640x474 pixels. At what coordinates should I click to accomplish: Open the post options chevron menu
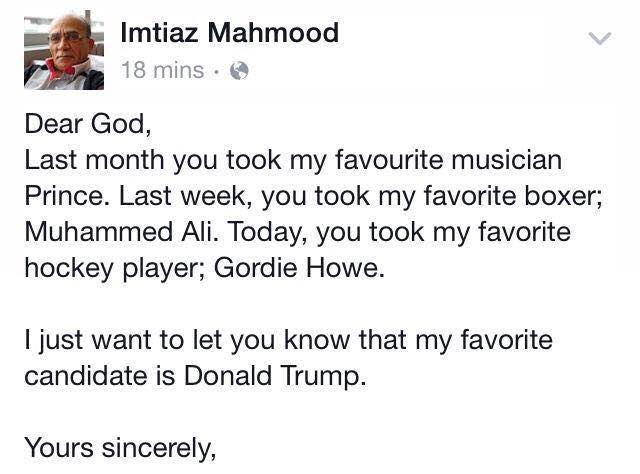click(599, 39)
